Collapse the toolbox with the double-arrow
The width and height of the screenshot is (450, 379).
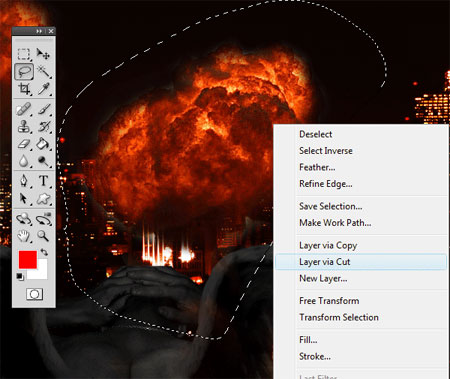click(x=39, y=31)
